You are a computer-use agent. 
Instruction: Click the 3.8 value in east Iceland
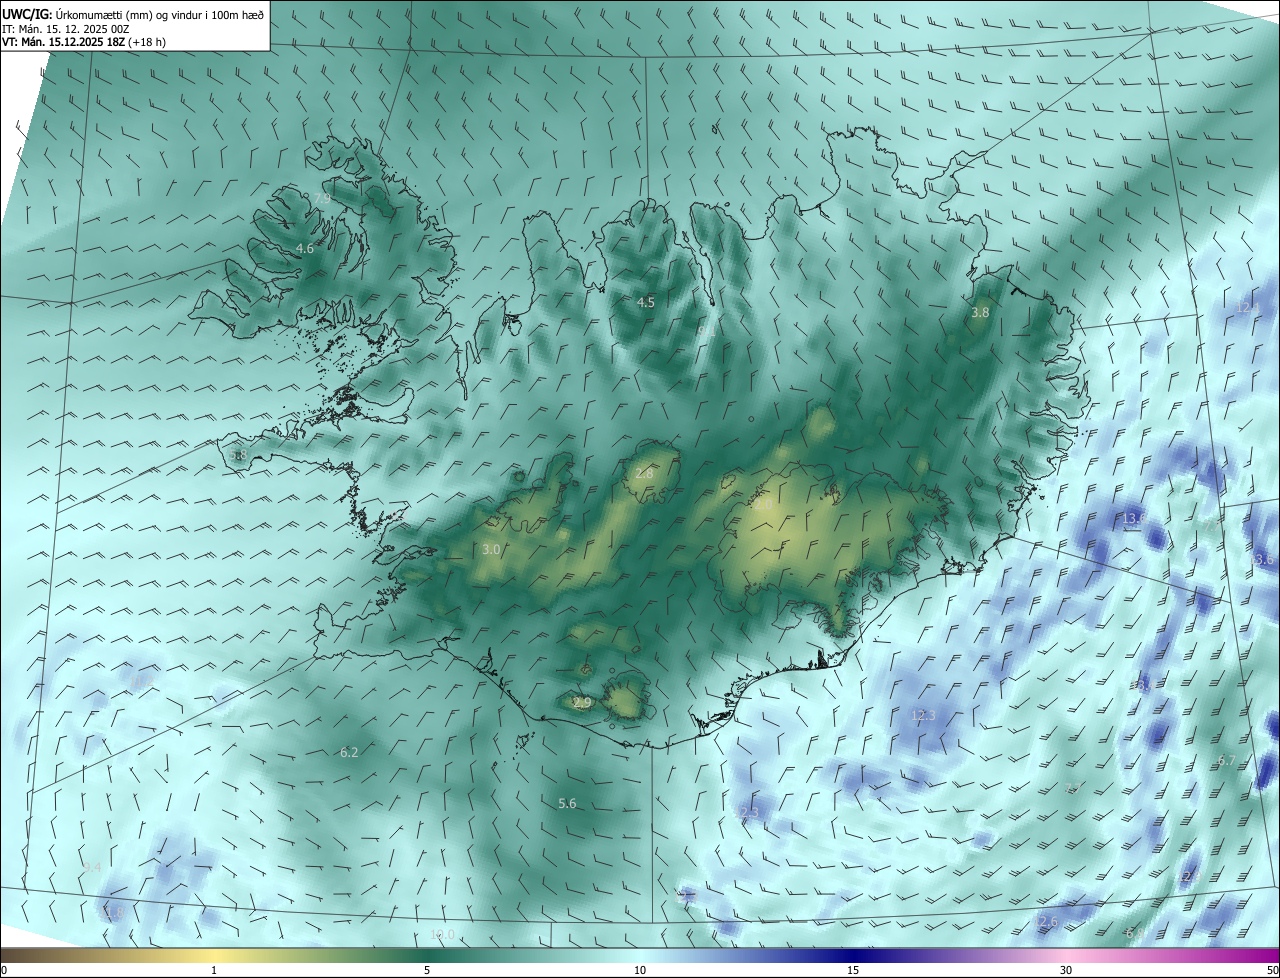pos(980,312)
